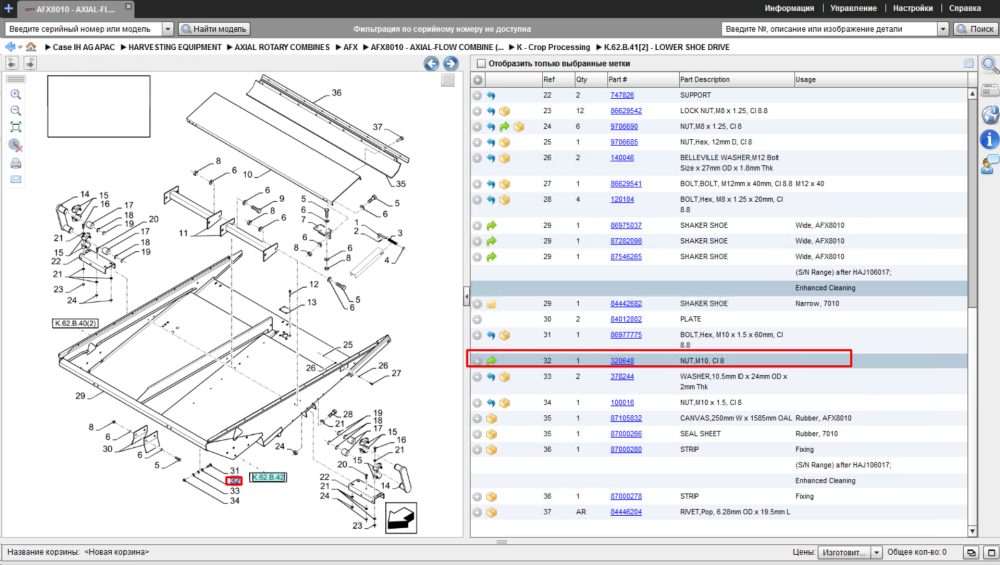
Task: Click the green arrow for part 320648
Action: pos(491,361)
